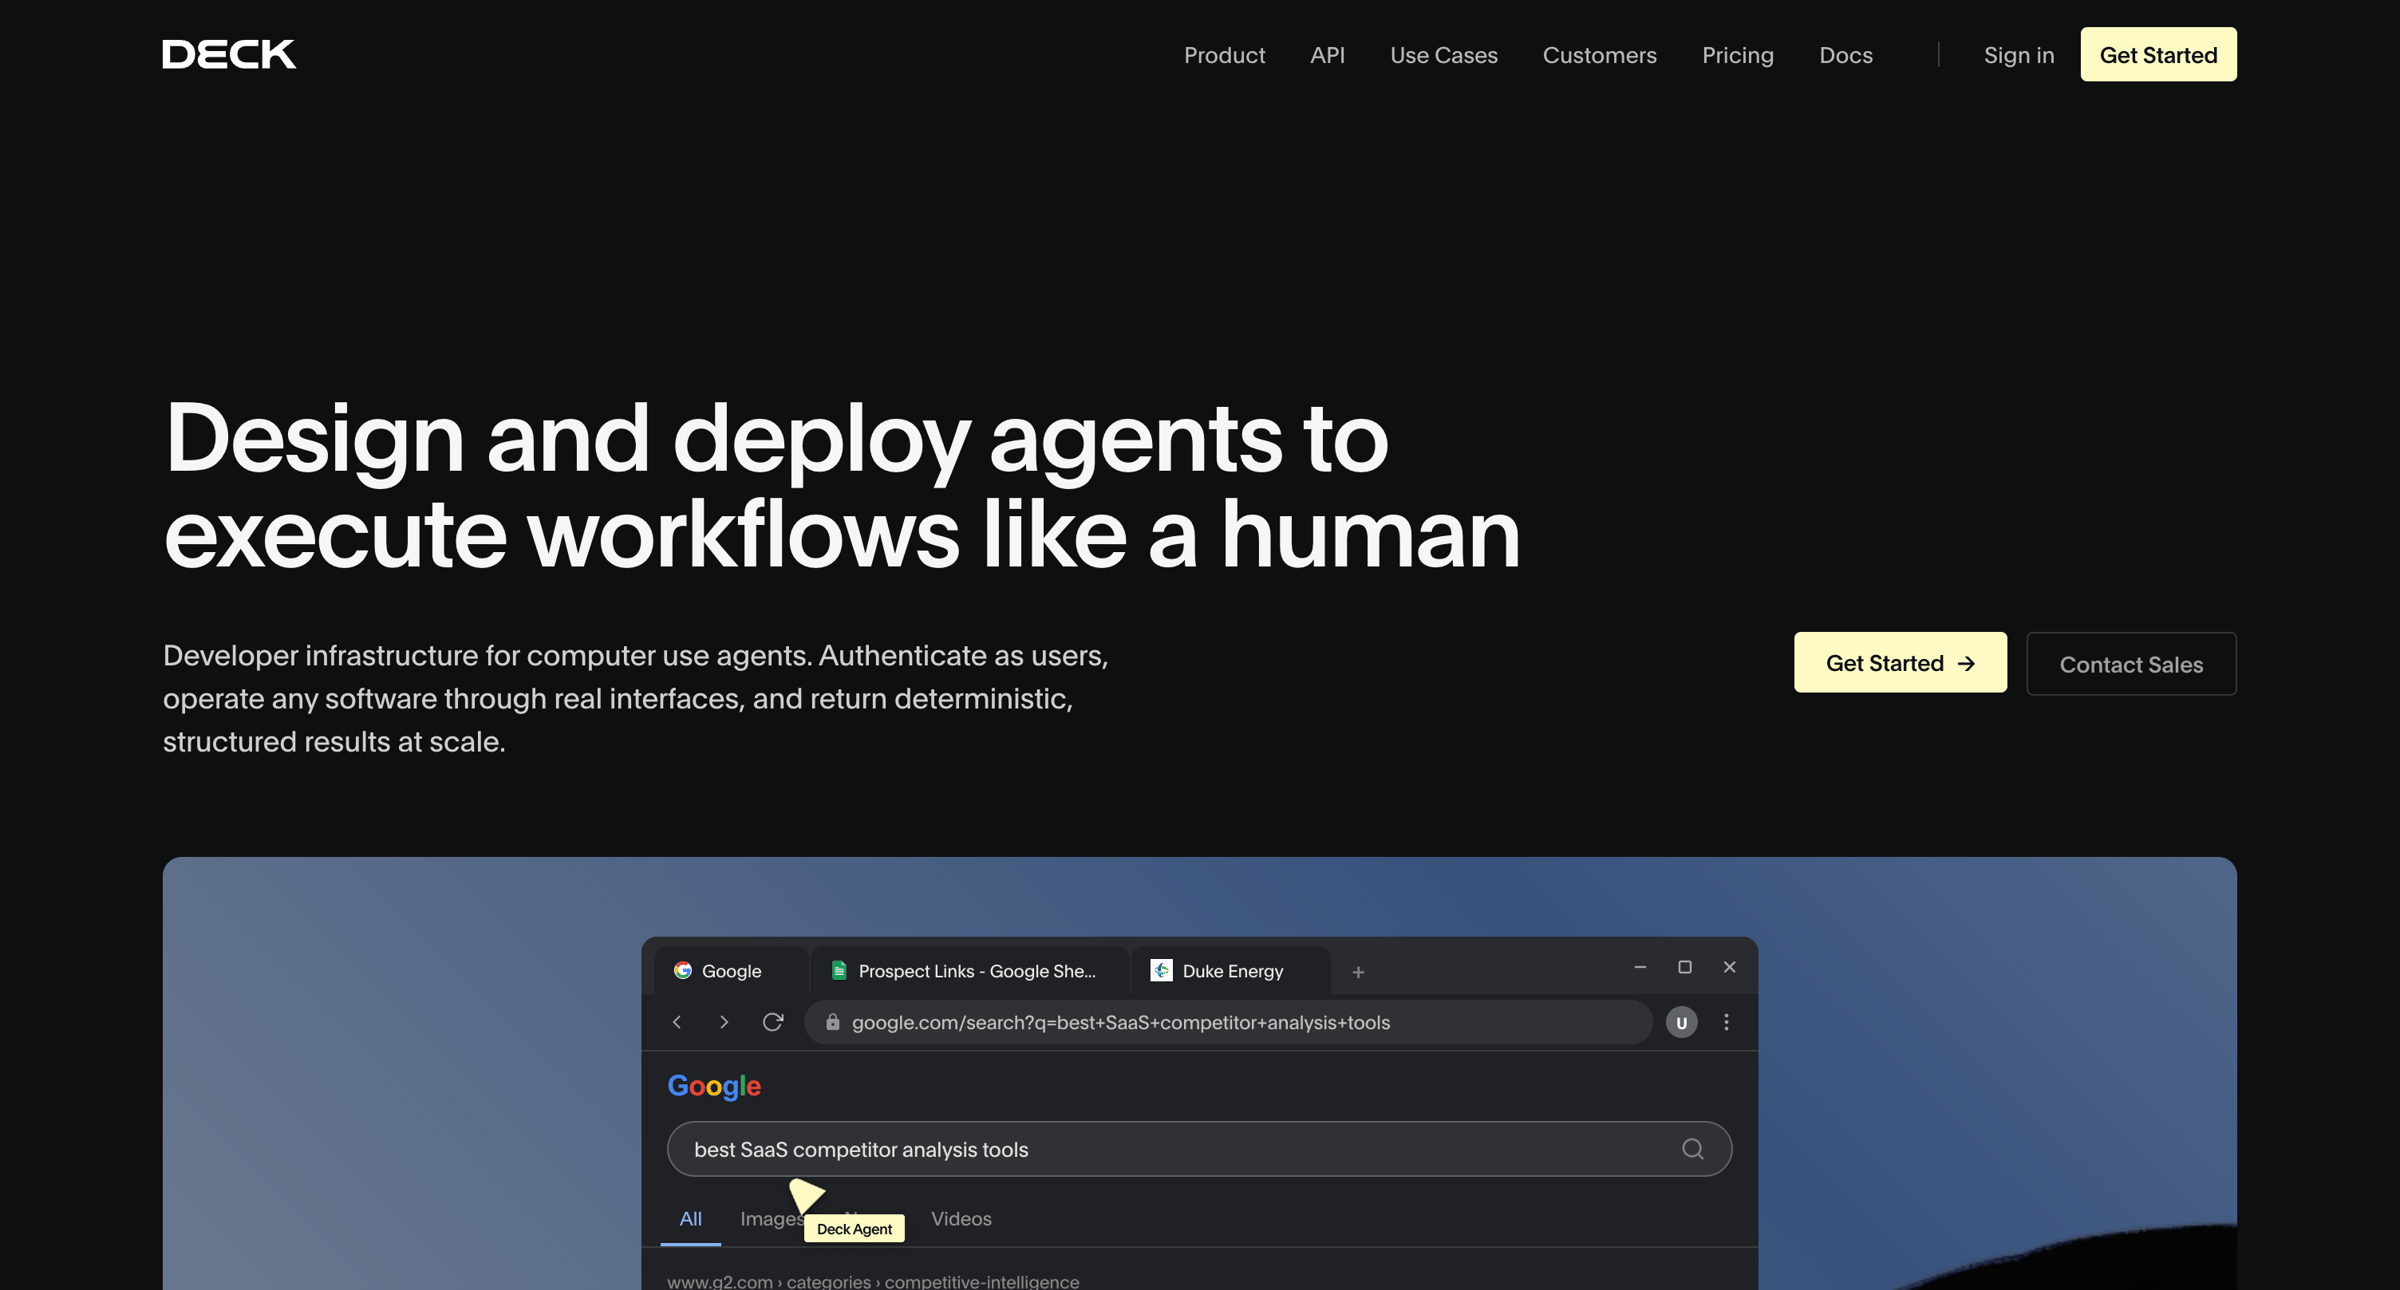Click Sign in

2018,55
